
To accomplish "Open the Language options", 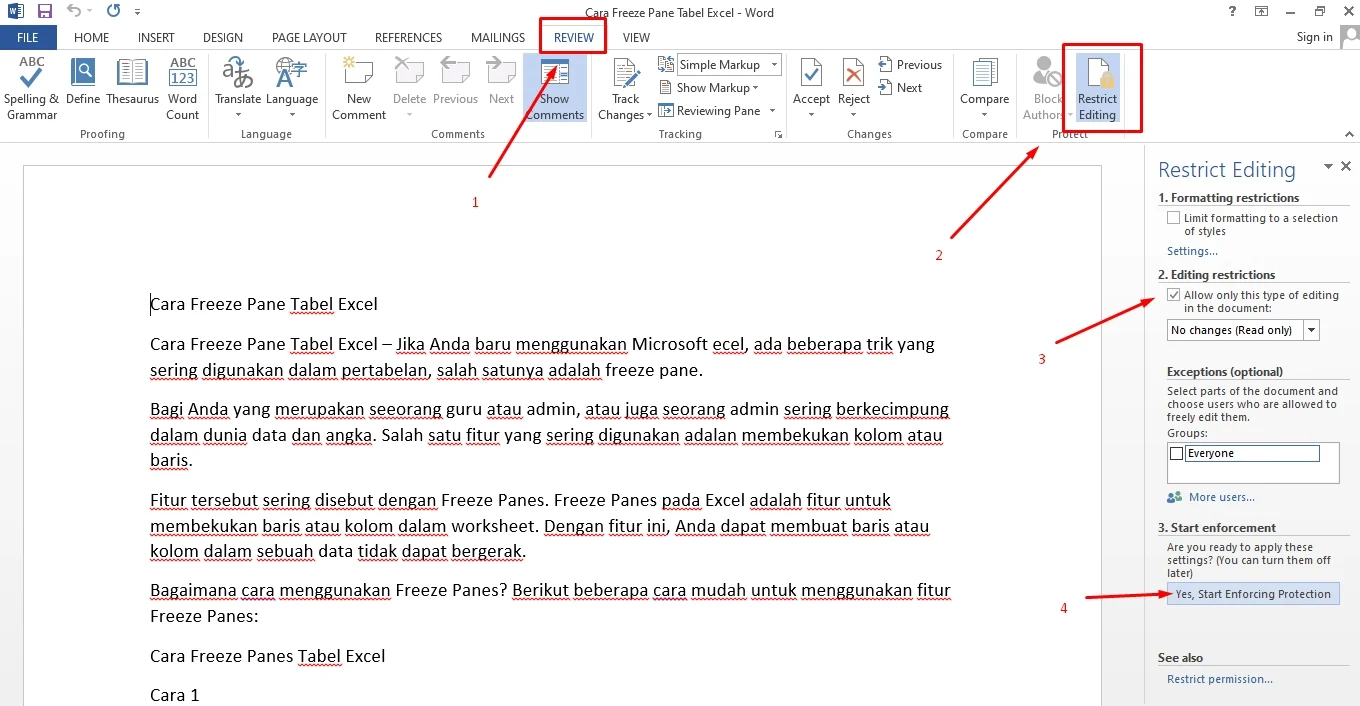I will coord(291,89).
